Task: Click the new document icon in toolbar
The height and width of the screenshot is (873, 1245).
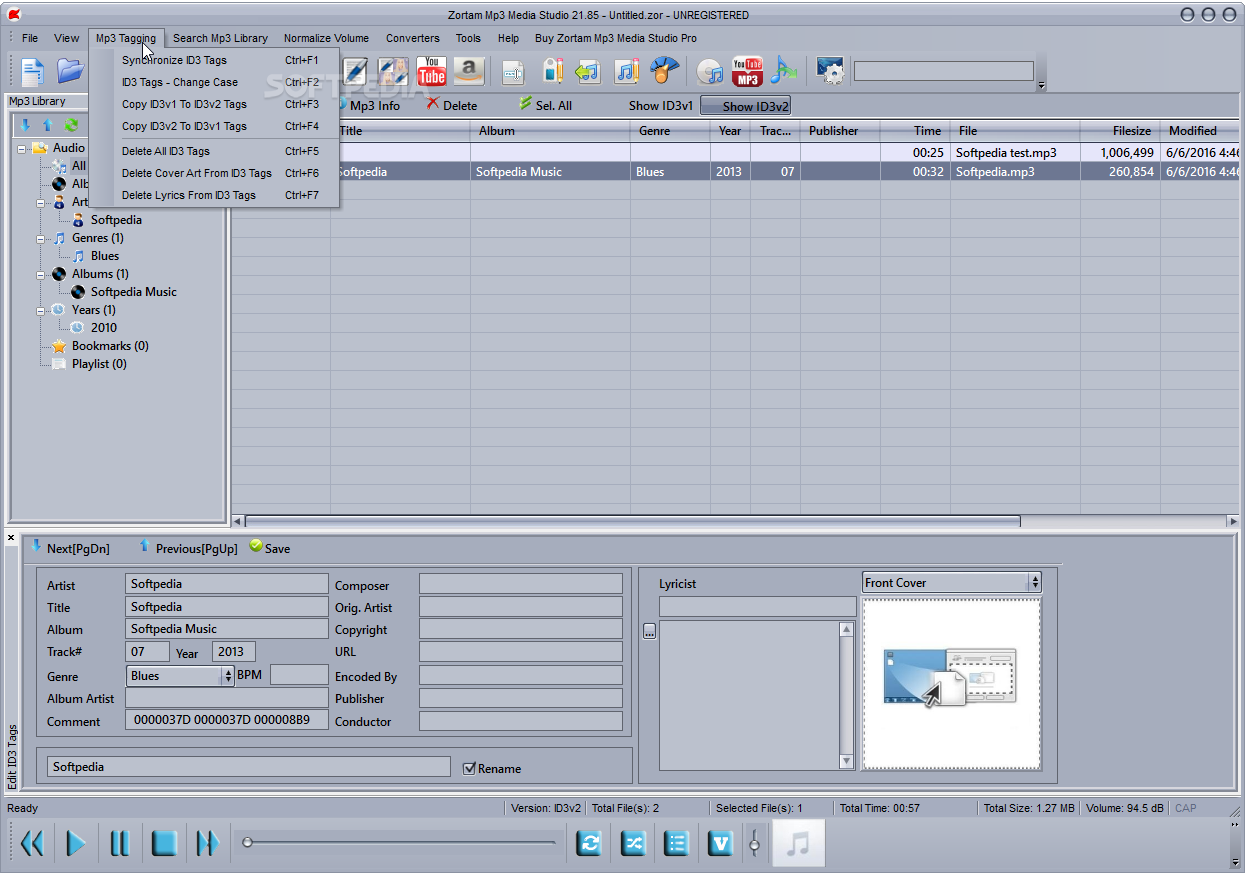Action: tap(33, 71)
